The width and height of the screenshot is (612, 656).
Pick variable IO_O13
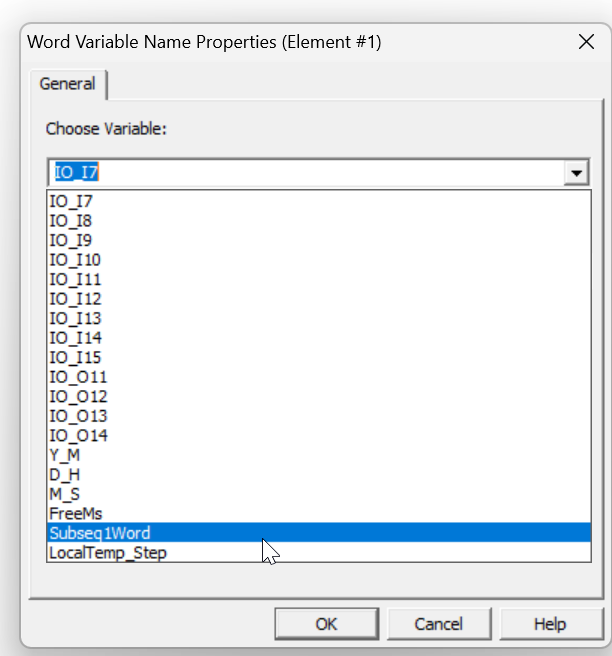click(319, 416)
